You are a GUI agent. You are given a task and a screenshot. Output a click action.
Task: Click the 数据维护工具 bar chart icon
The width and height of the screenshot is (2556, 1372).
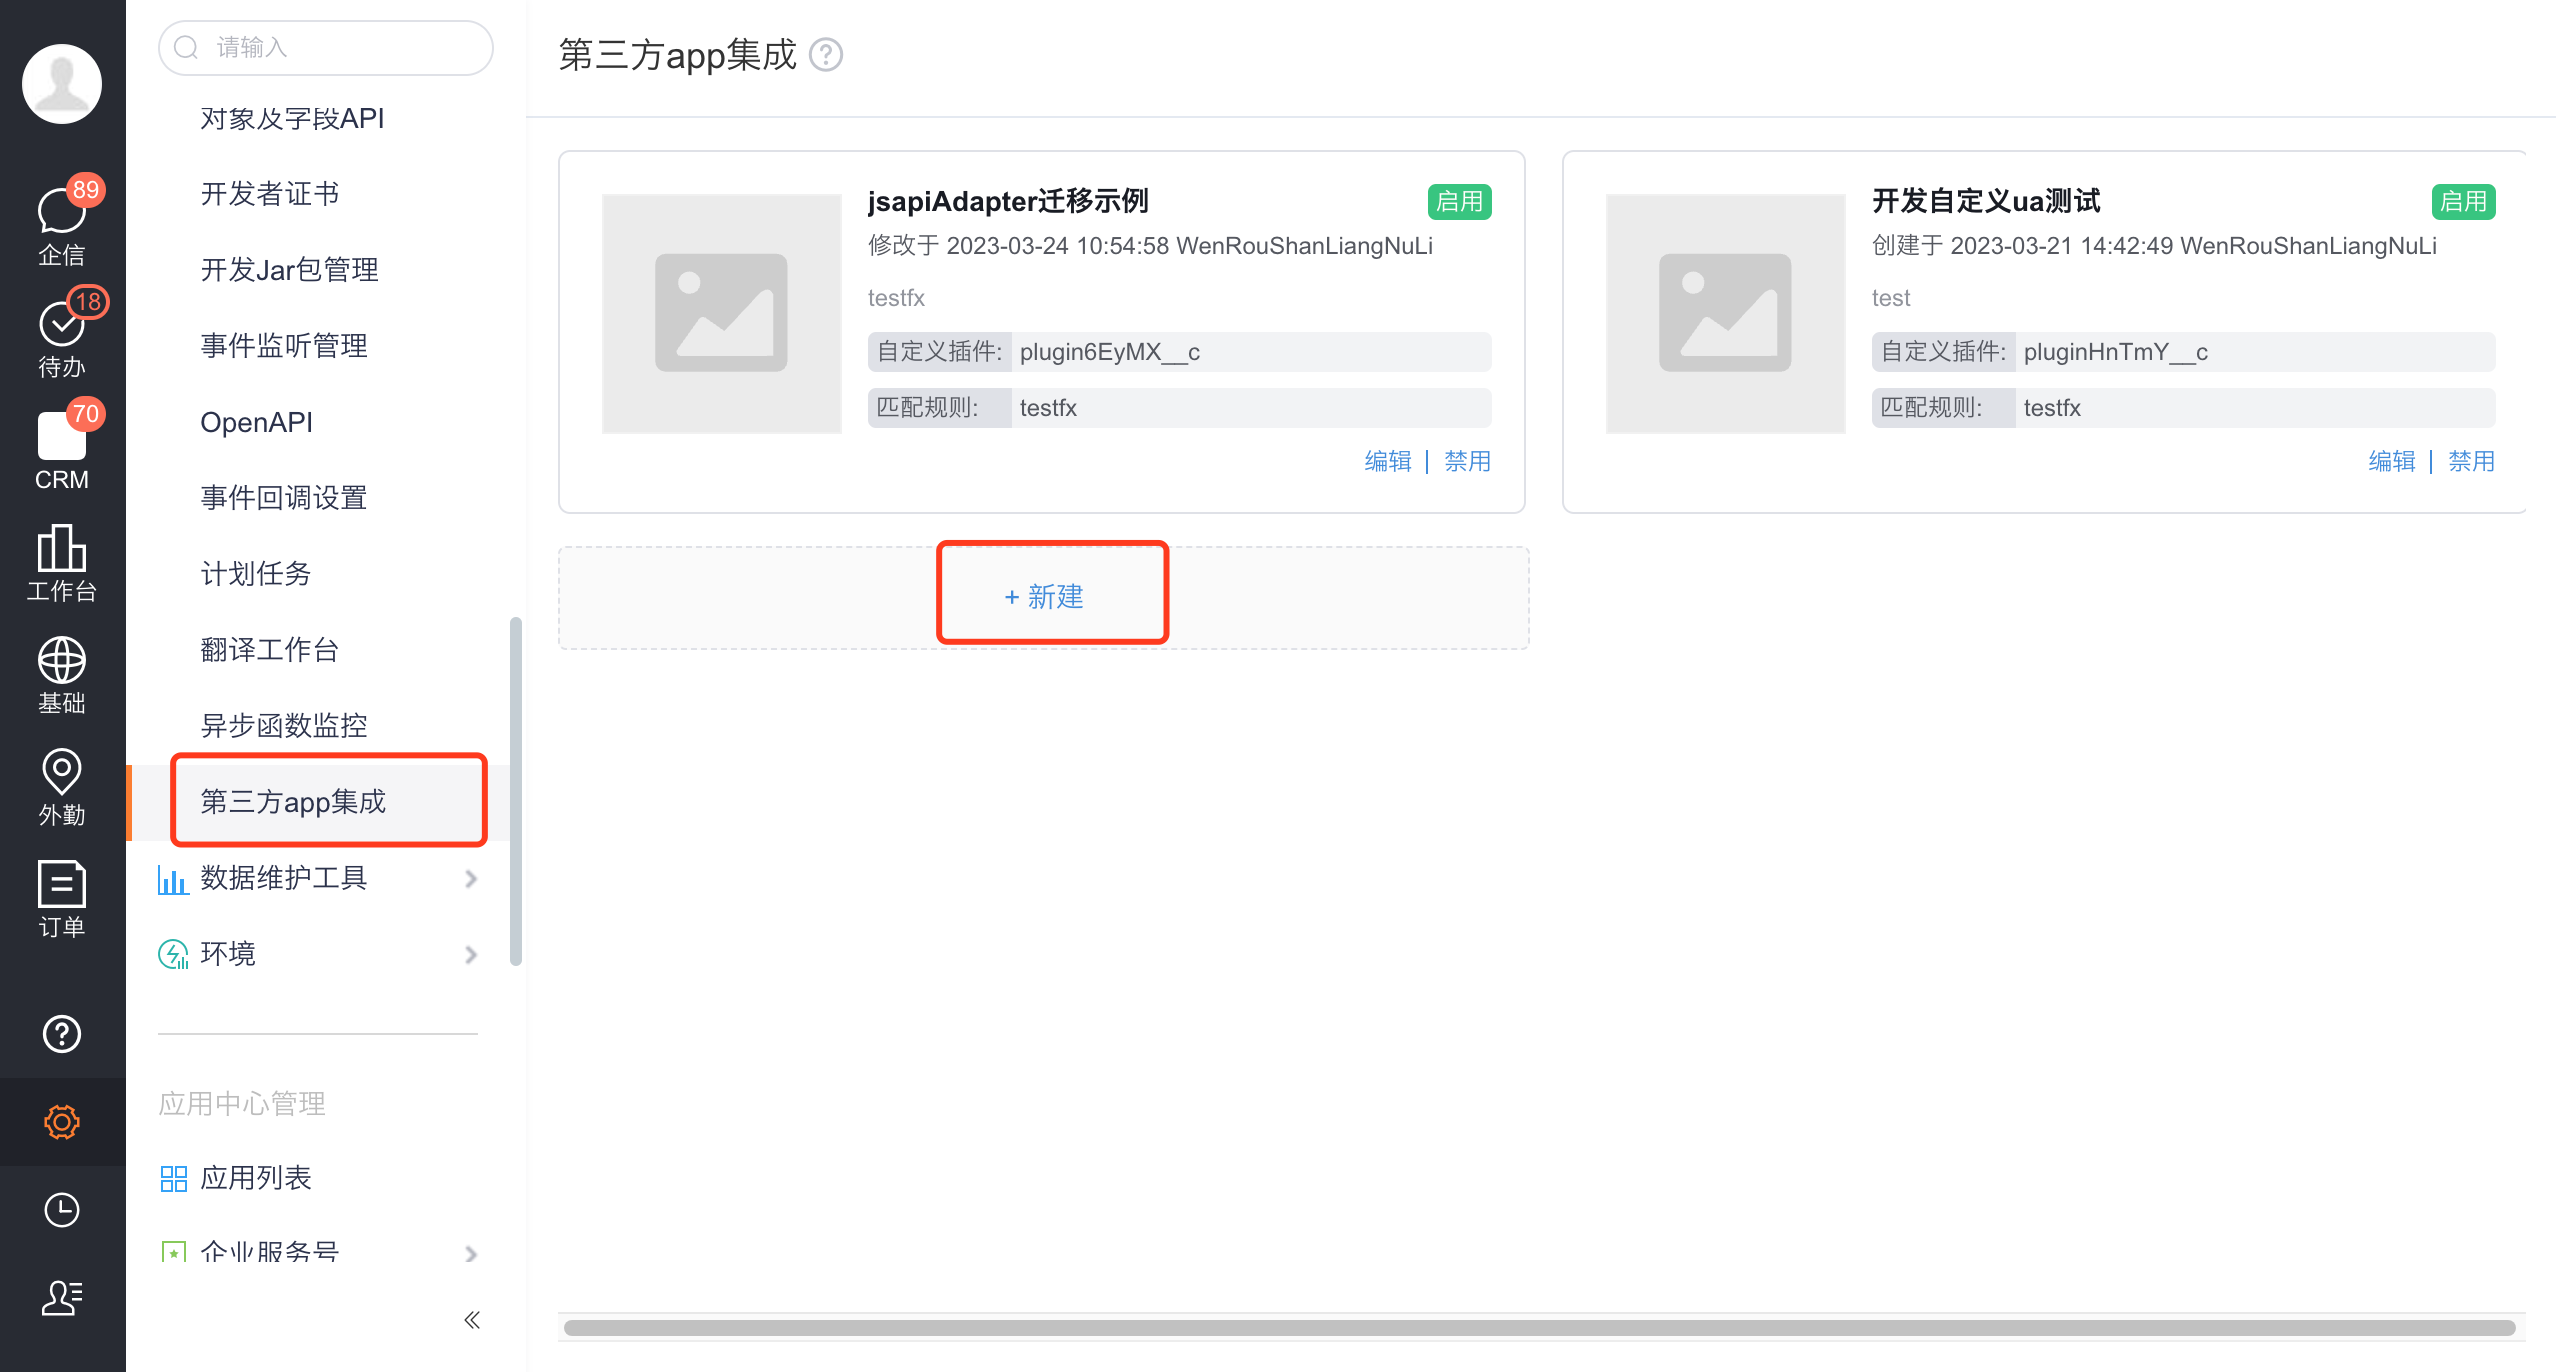173,879
